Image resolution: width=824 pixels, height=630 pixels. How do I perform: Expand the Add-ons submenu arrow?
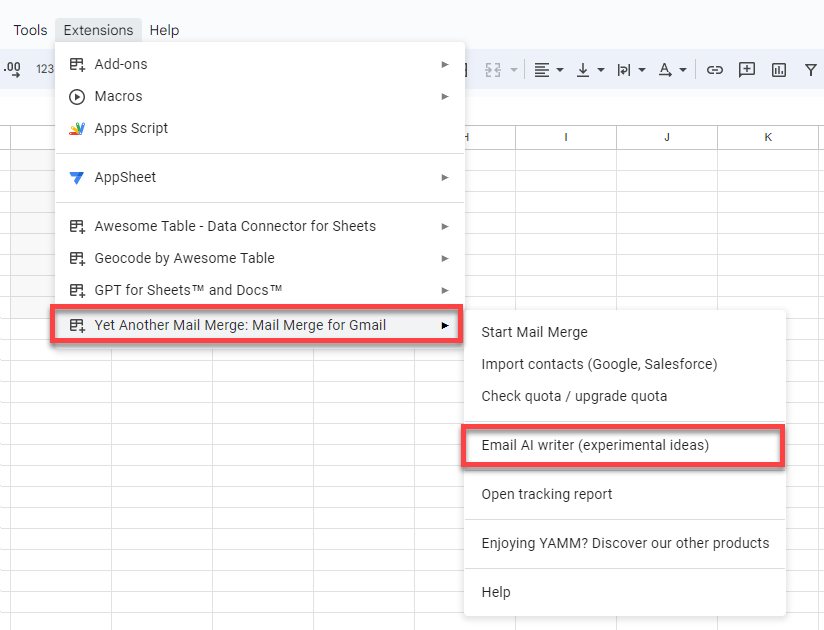click(445, 63)
